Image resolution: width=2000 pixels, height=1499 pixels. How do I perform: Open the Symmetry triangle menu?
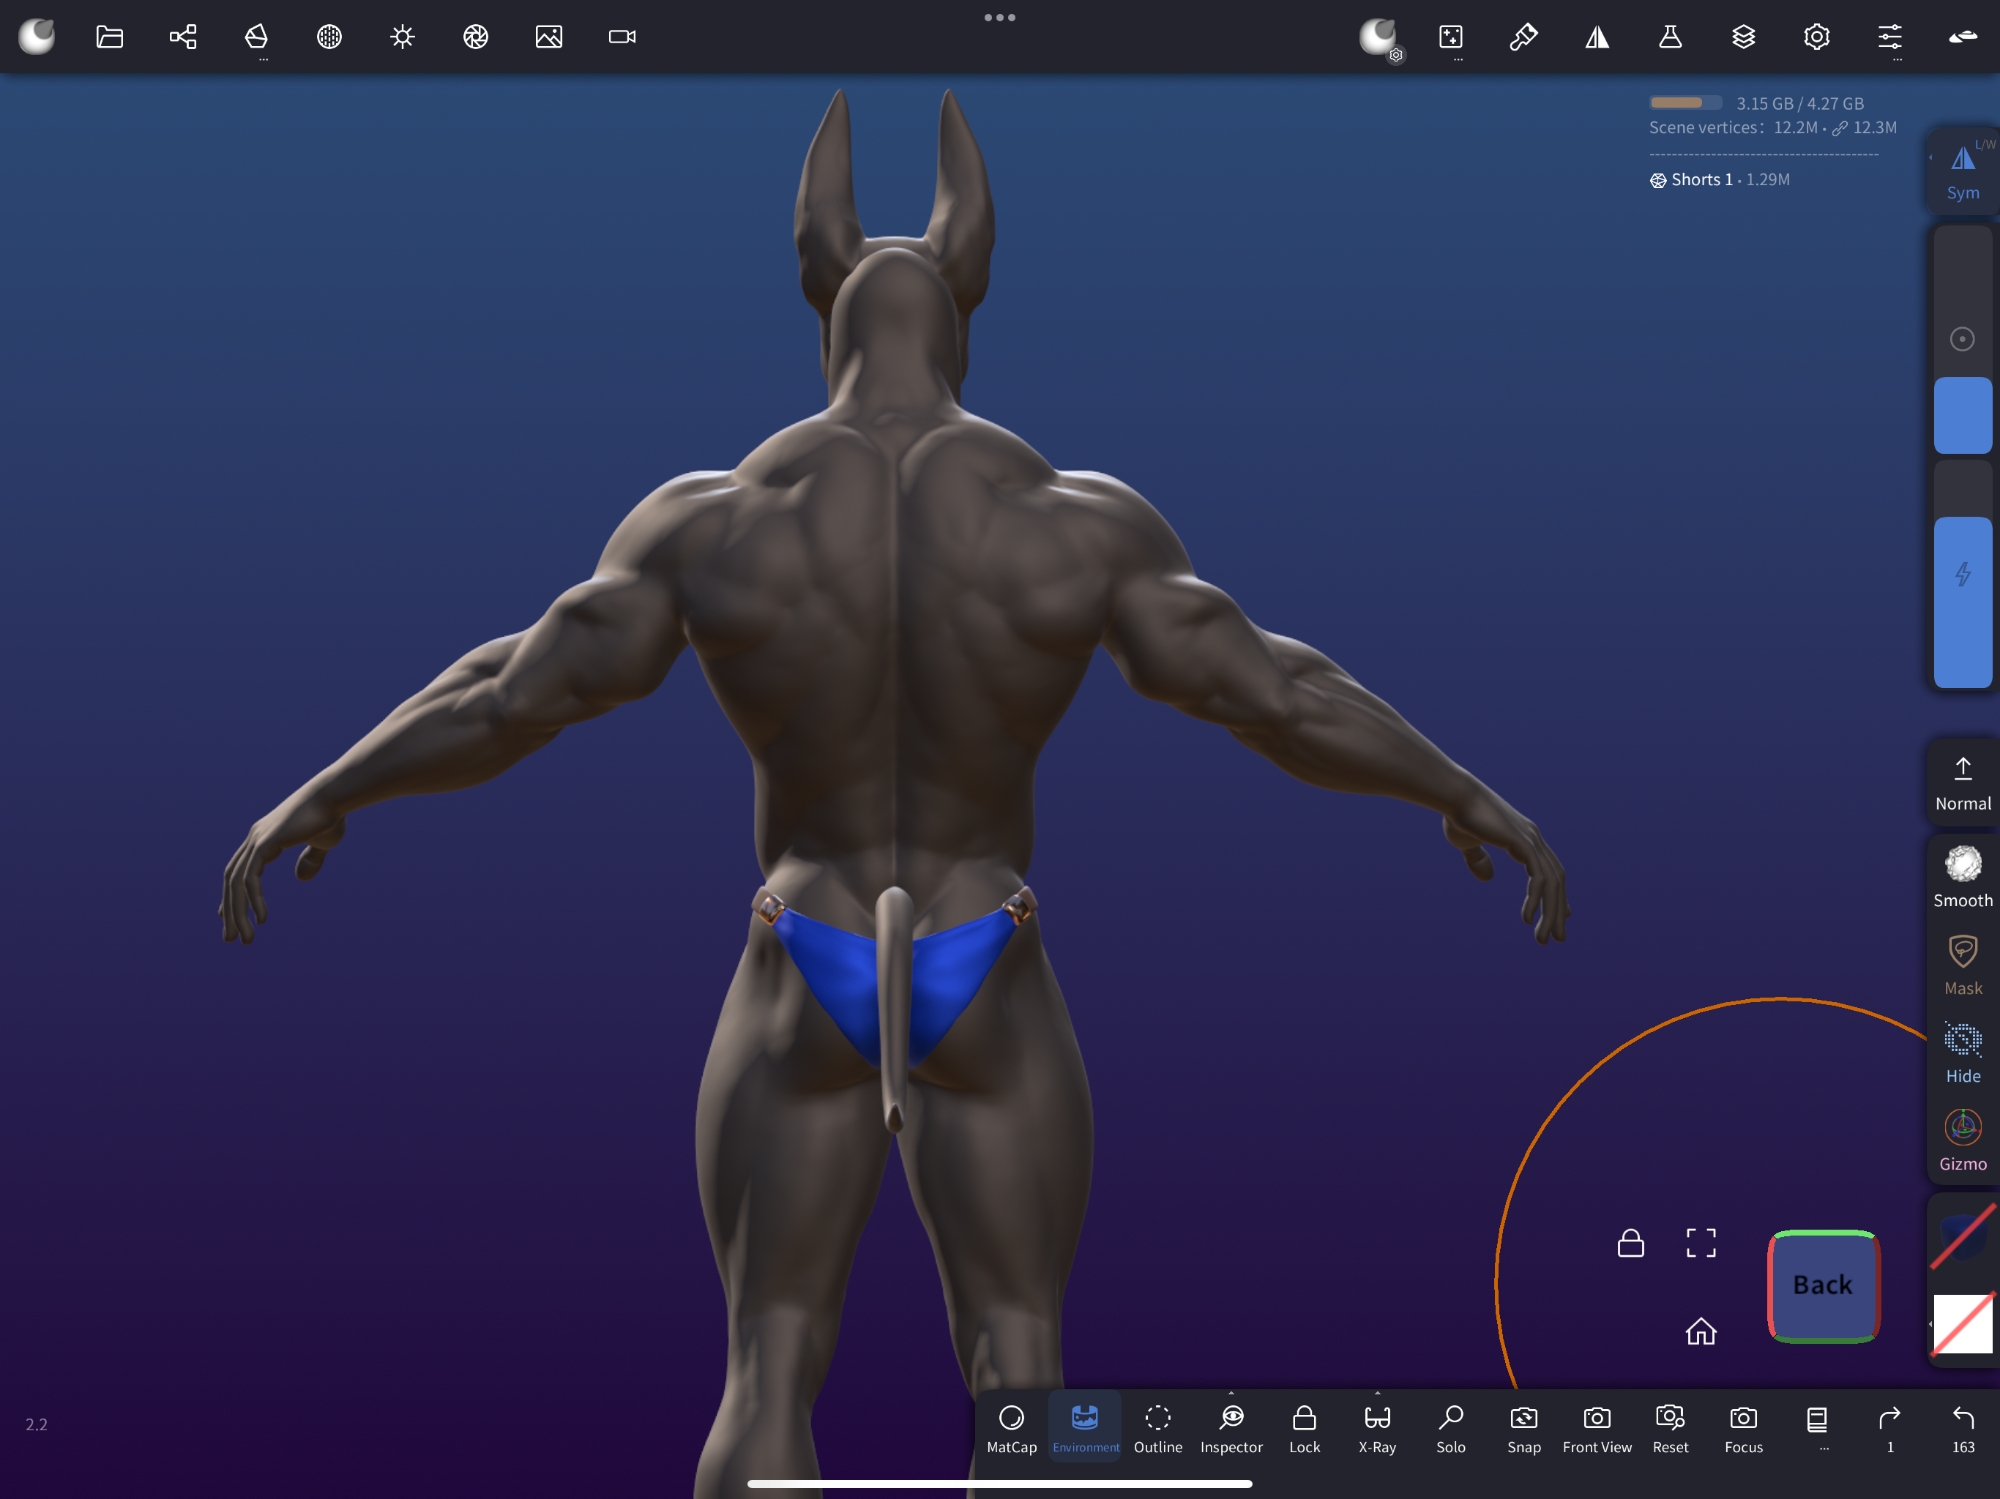pos(1597,37)
